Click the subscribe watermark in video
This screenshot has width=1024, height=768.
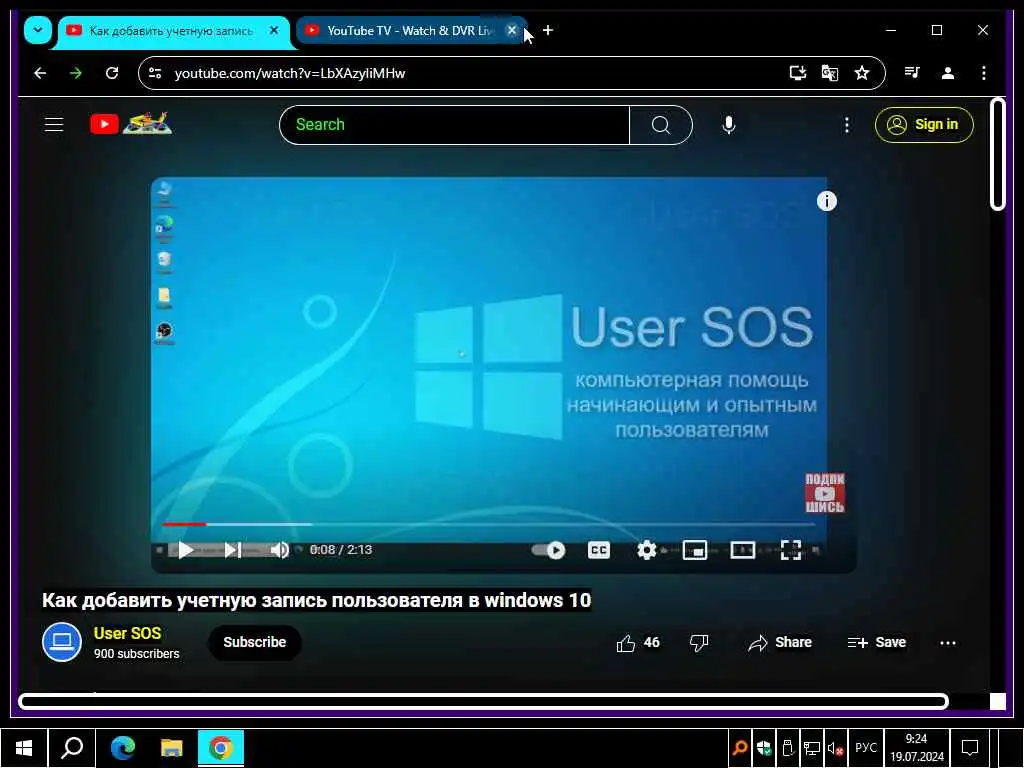click(x=824, y=493)
